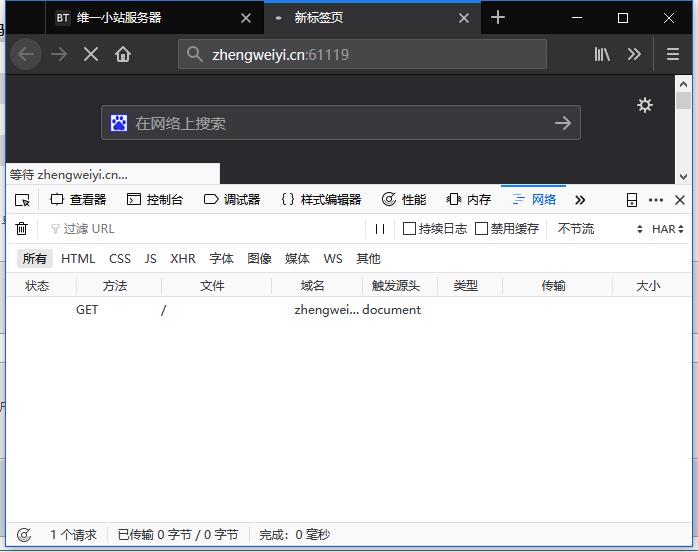This screenshot has height=552, width=698.
Task: Open devtools three-dot options menu
Action: [x=656, y=200]
